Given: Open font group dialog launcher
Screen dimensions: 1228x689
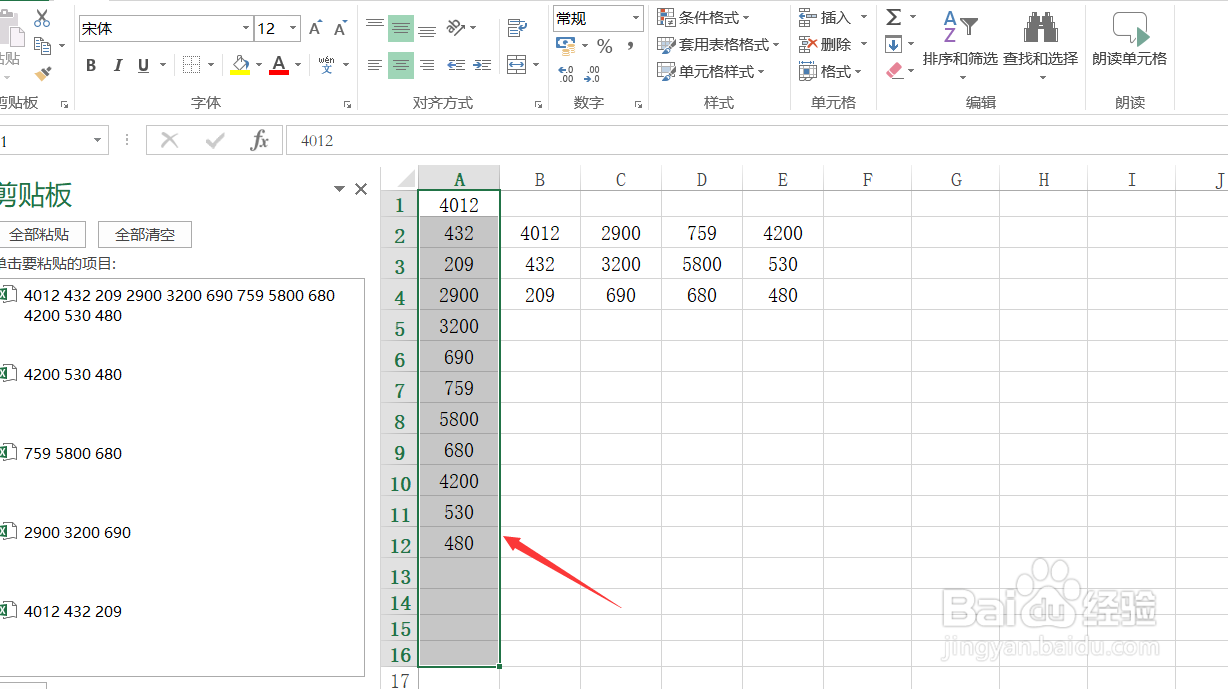Looking at the screenshot, I should click(x=348, y=104).
